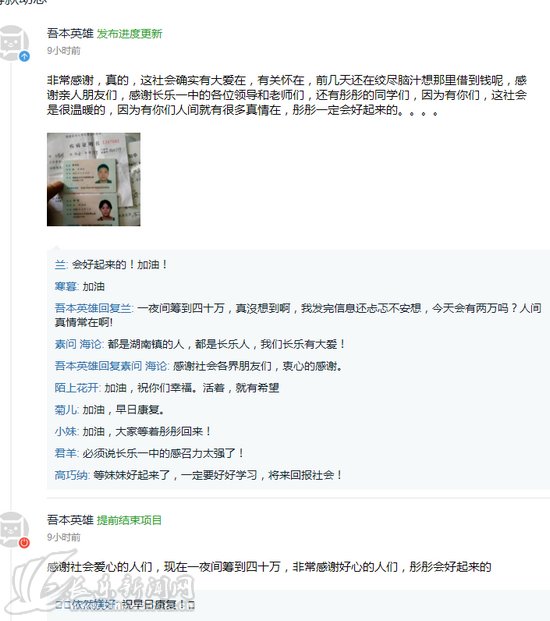
Task: Open 吾本英雄 profile in first post
Action: pos(70,34)
